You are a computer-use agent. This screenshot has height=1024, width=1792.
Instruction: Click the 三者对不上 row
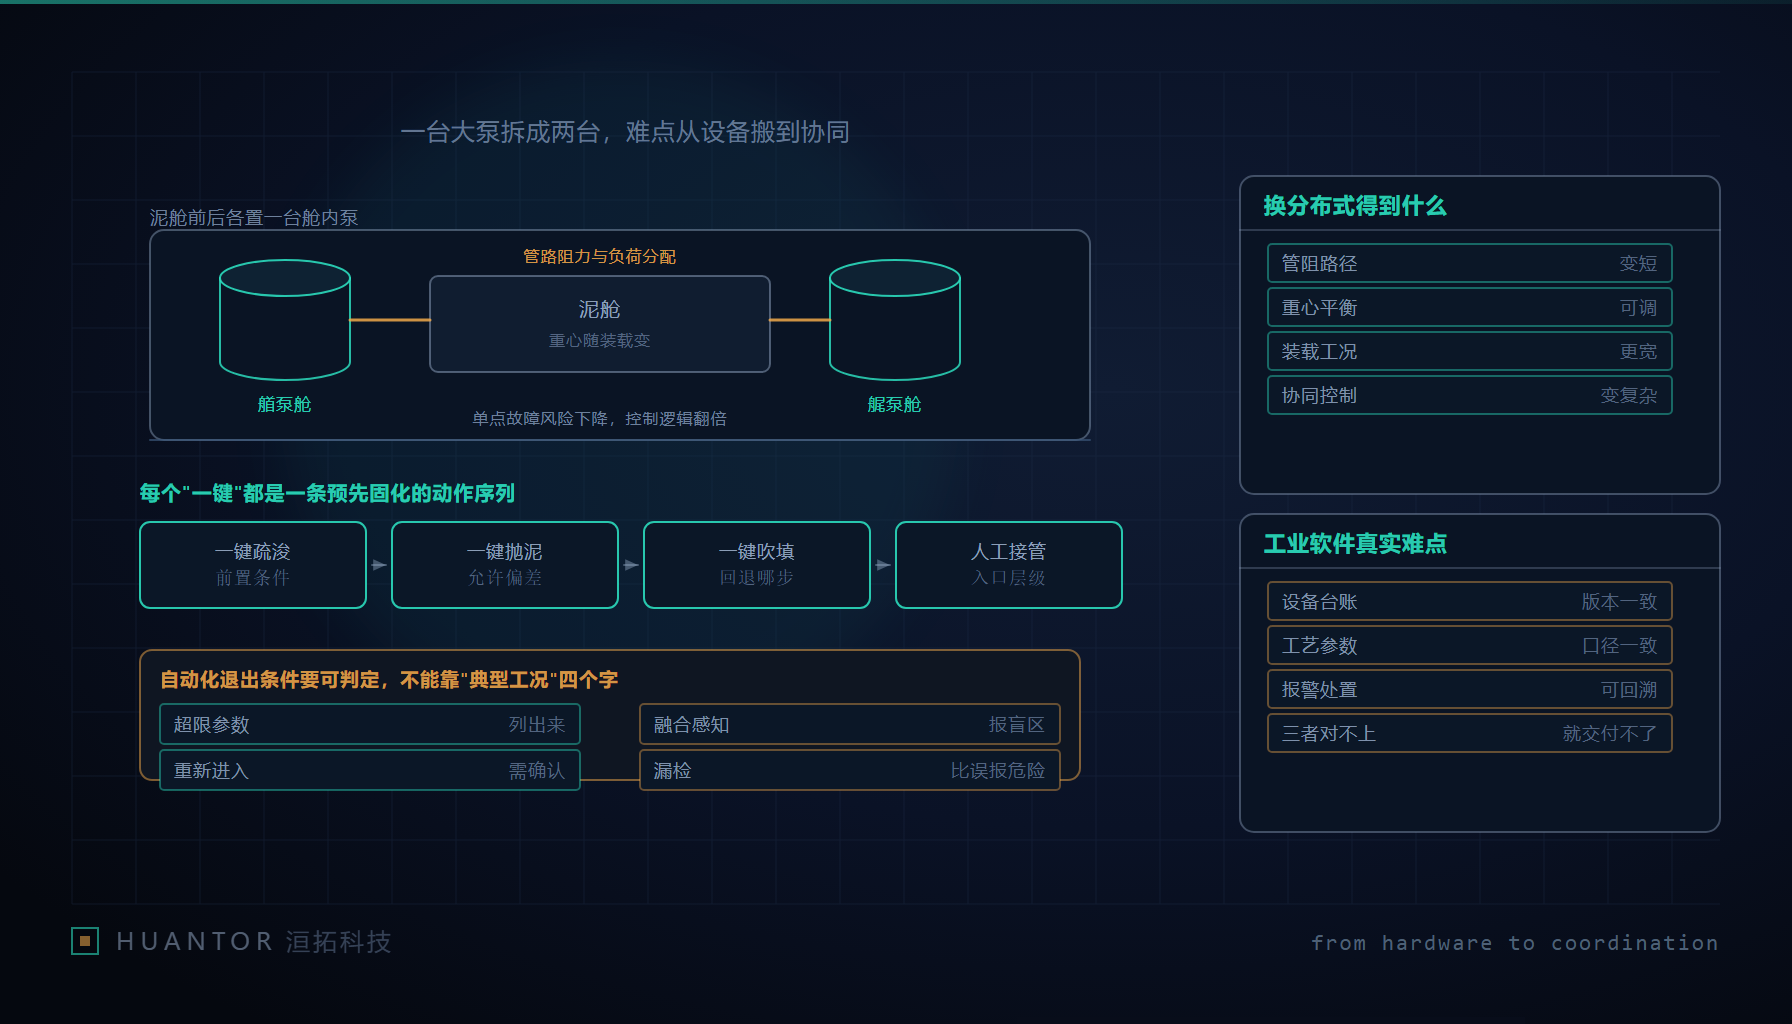click(x=1470, y=733)
